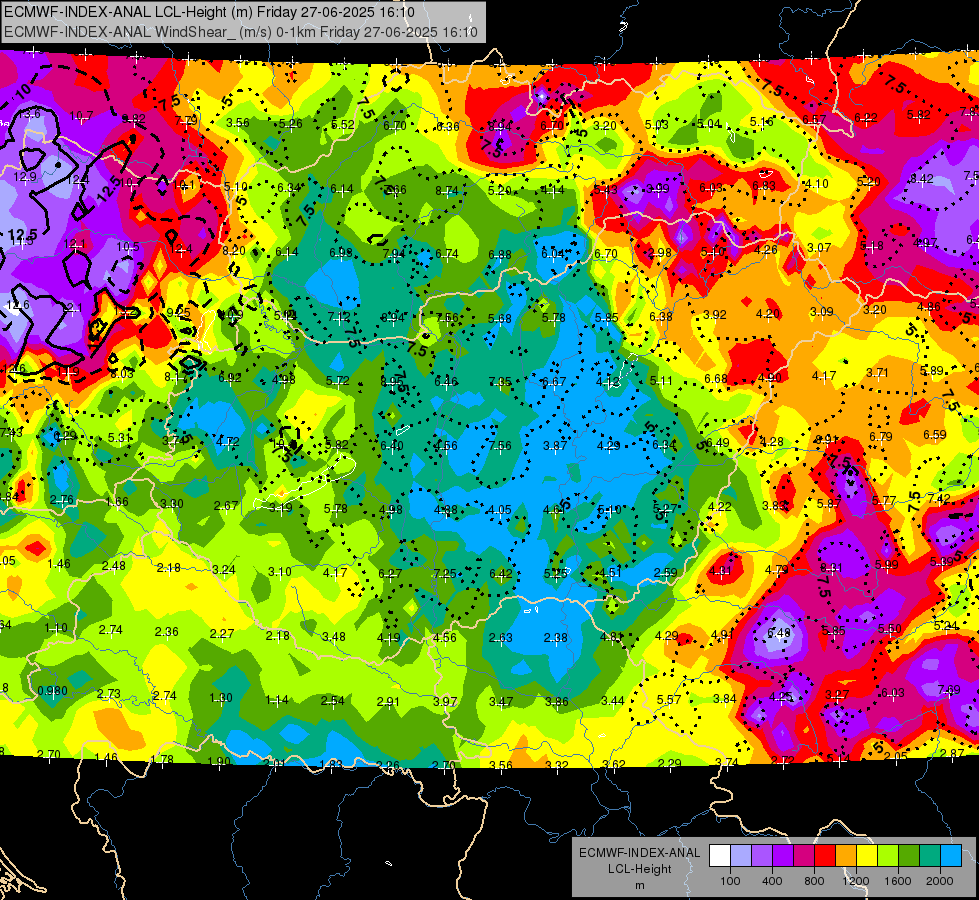Click the wind shear value '3.19'
The image size is (979, 900).
click(x=280, y=508)
